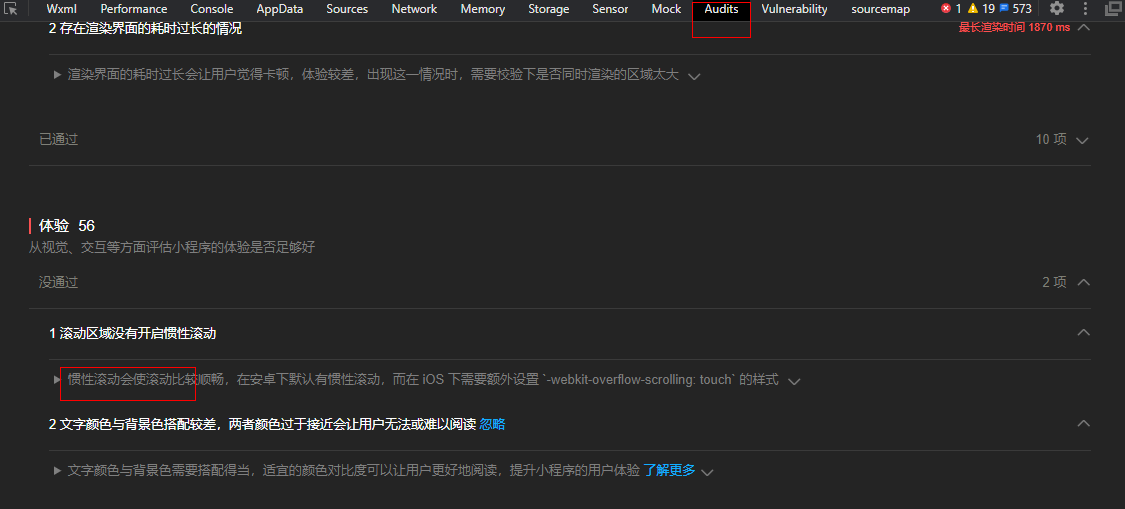Viewport: 1125px width, 509px height.
Task: Click the 从视觉、交互等方面评估小程序 description
Action: click(x=171, y=248)
